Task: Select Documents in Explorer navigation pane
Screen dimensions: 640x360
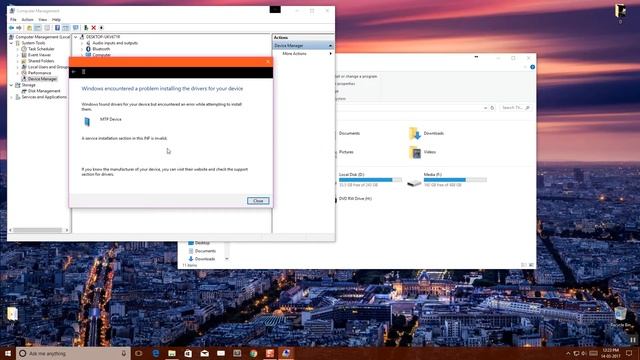Action: (x=205, y=251)
